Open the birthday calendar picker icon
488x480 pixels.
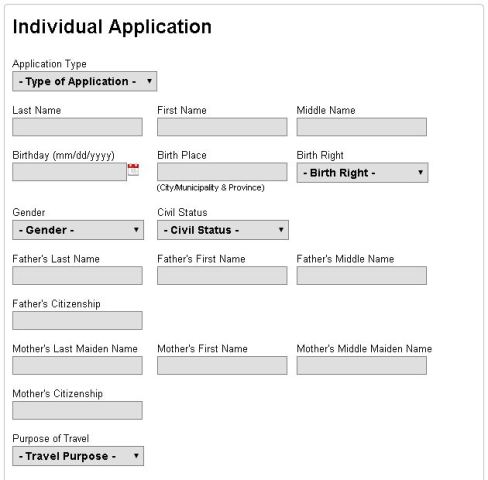[x=133, y=170]
